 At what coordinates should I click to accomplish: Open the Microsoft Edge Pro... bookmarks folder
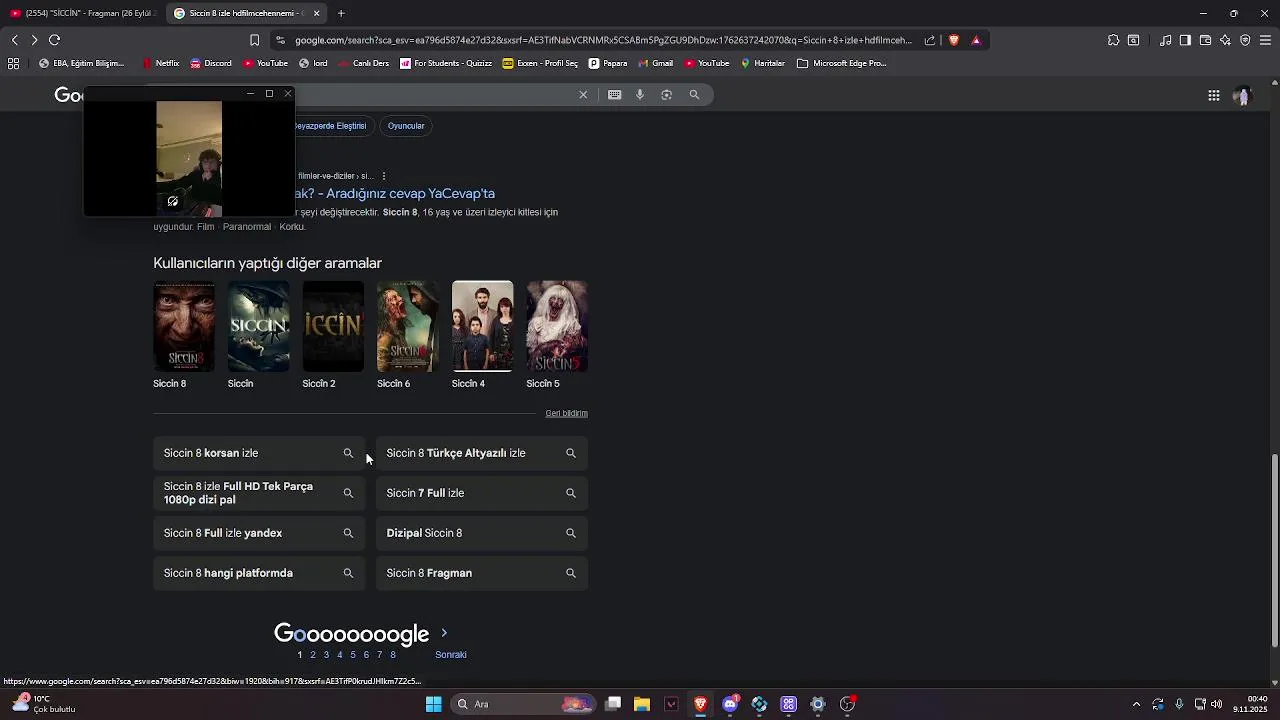(x=842, y=63)
